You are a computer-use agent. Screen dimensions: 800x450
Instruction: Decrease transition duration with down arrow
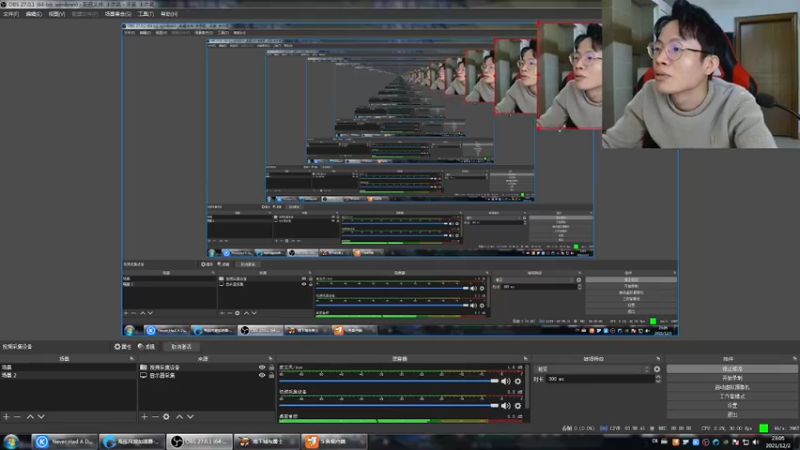click(658, 381)
